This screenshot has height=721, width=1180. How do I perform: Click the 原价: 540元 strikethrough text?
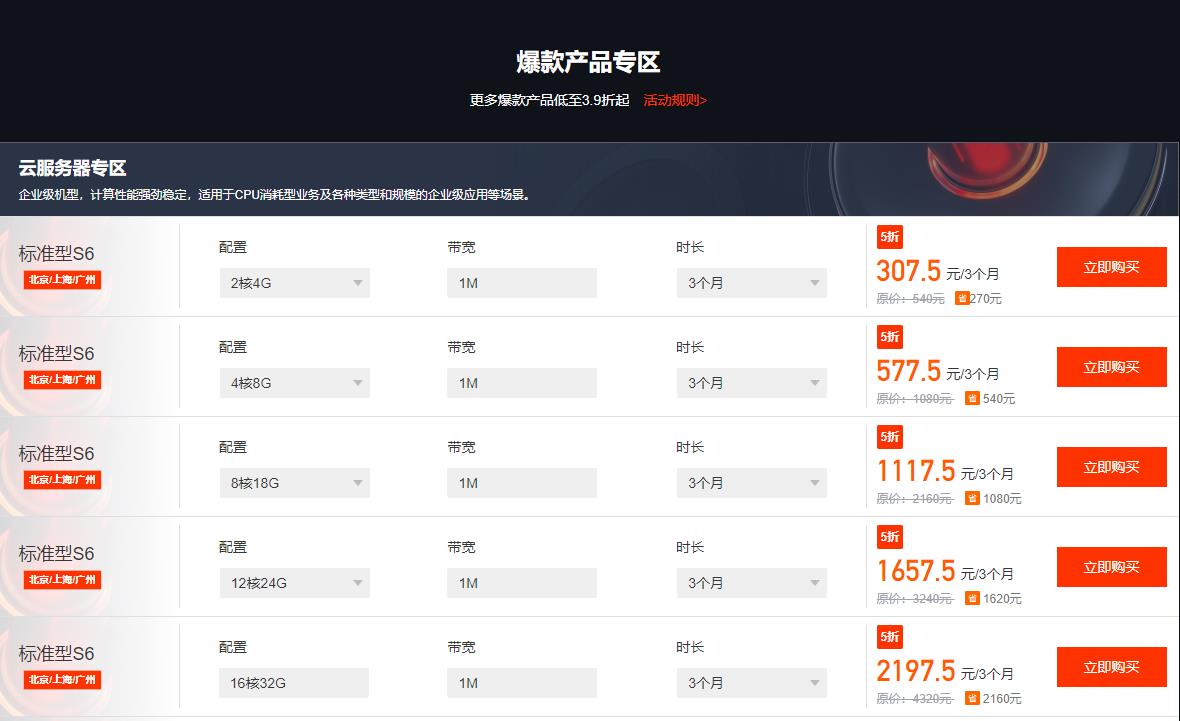pos(911,299)
